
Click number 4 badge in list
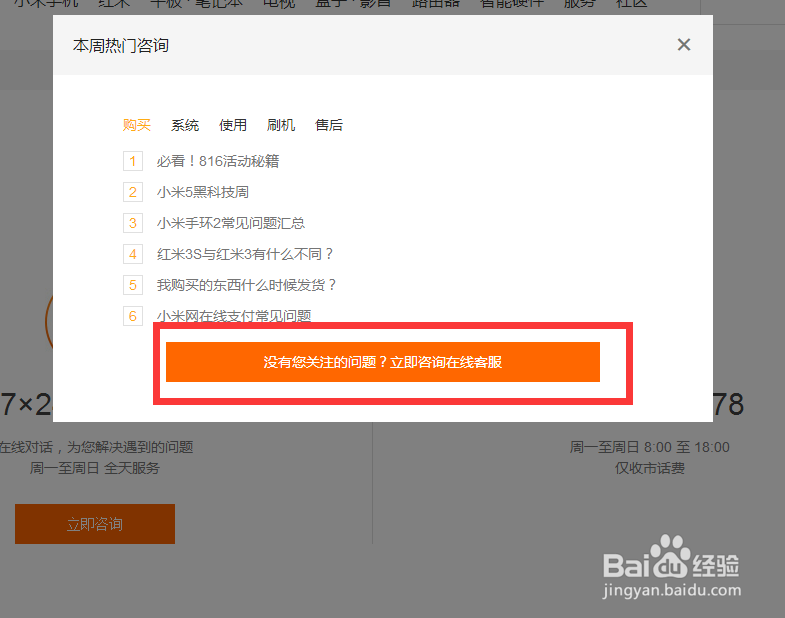click(x=133, y=254)
